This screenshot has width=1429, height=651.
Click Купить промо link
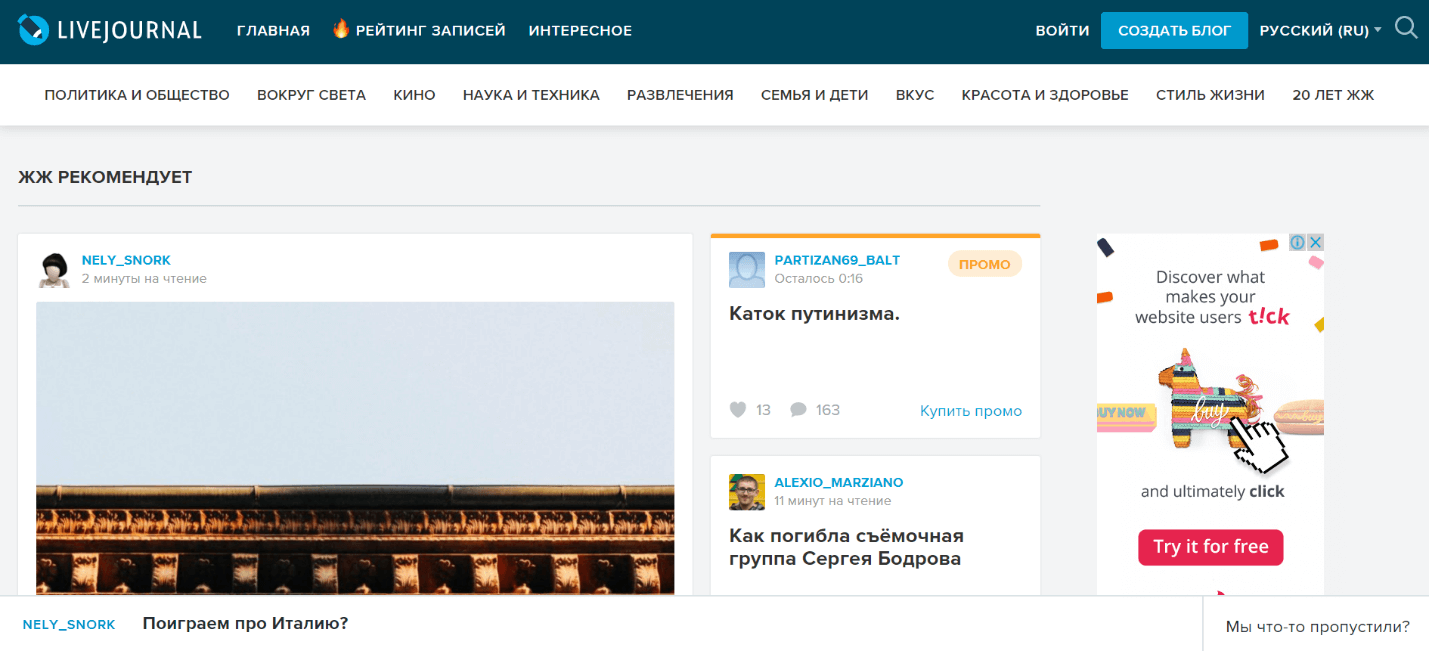coord(971,411)
